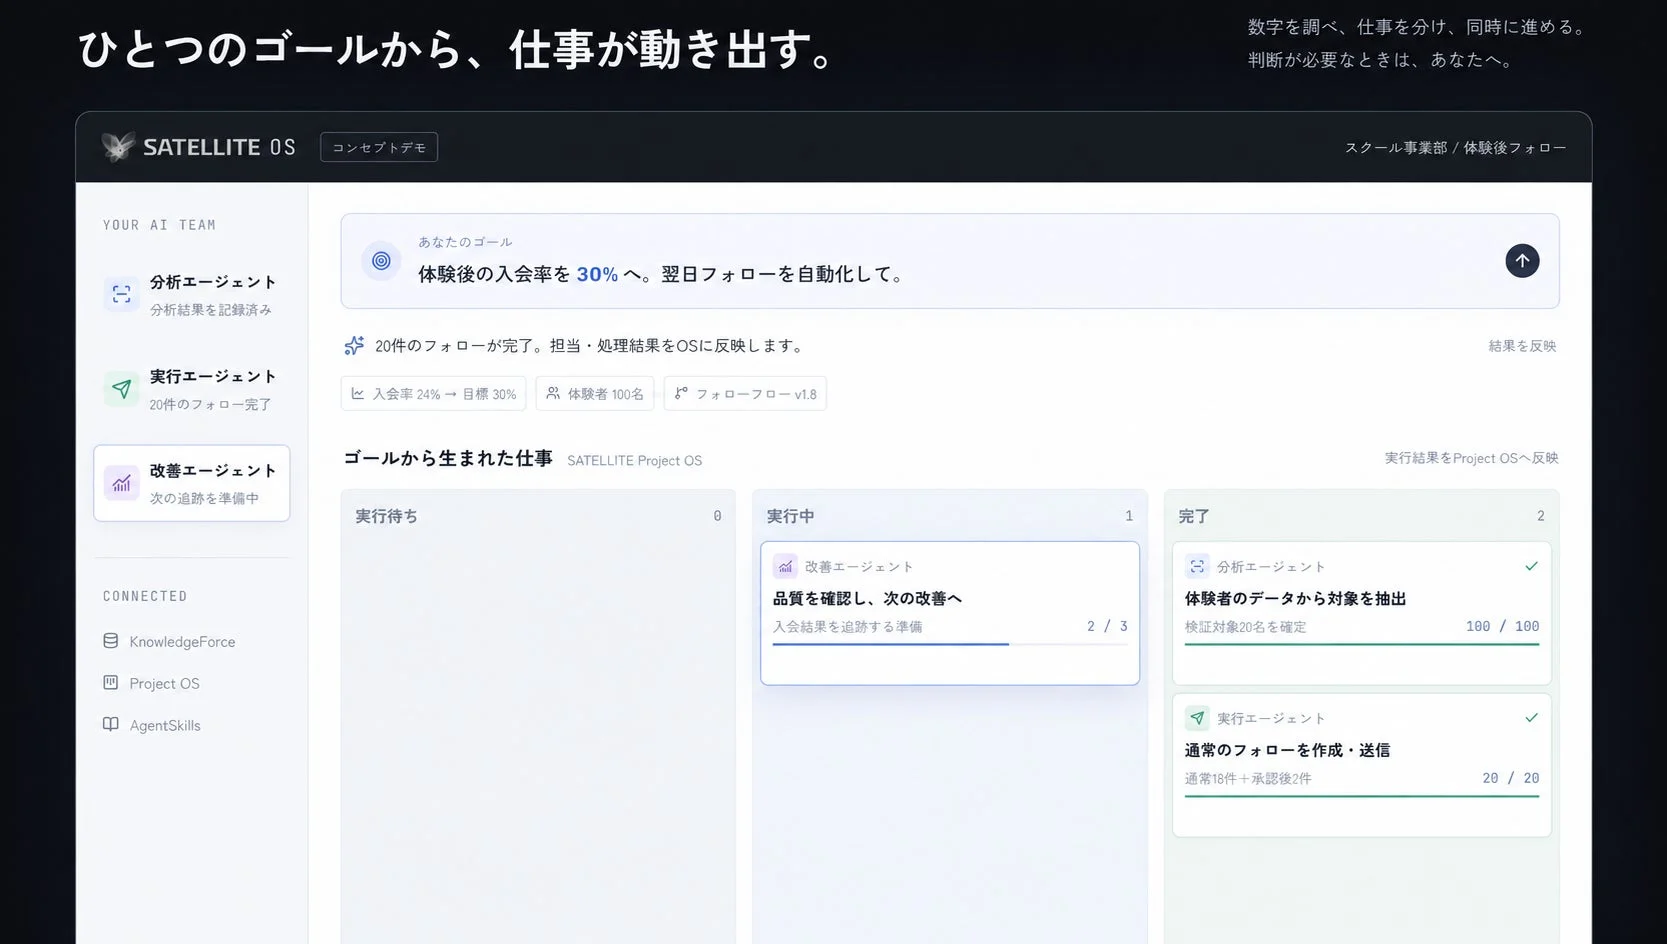Screen dimensions: 1667x944
Task: Click the KnowledgeForce database icon
Action: click(111, 641)
